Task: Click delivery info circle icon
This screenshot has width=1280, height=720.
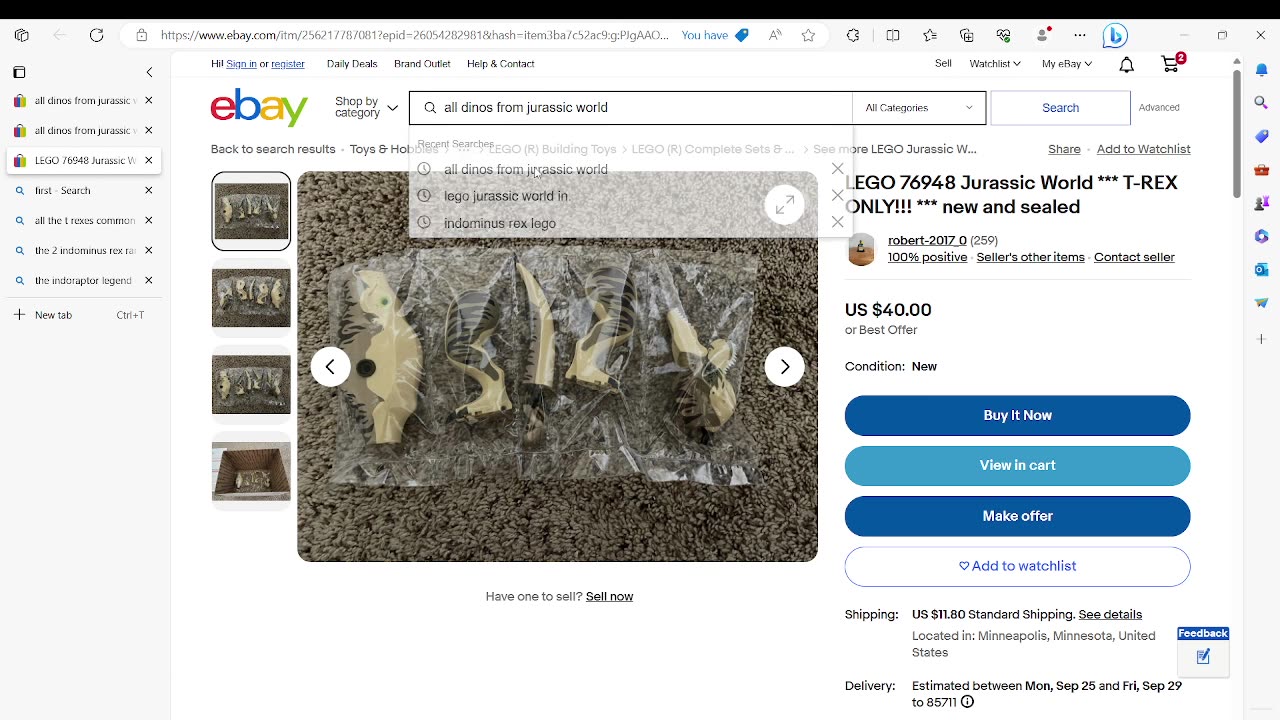Action: coord(967,702)
